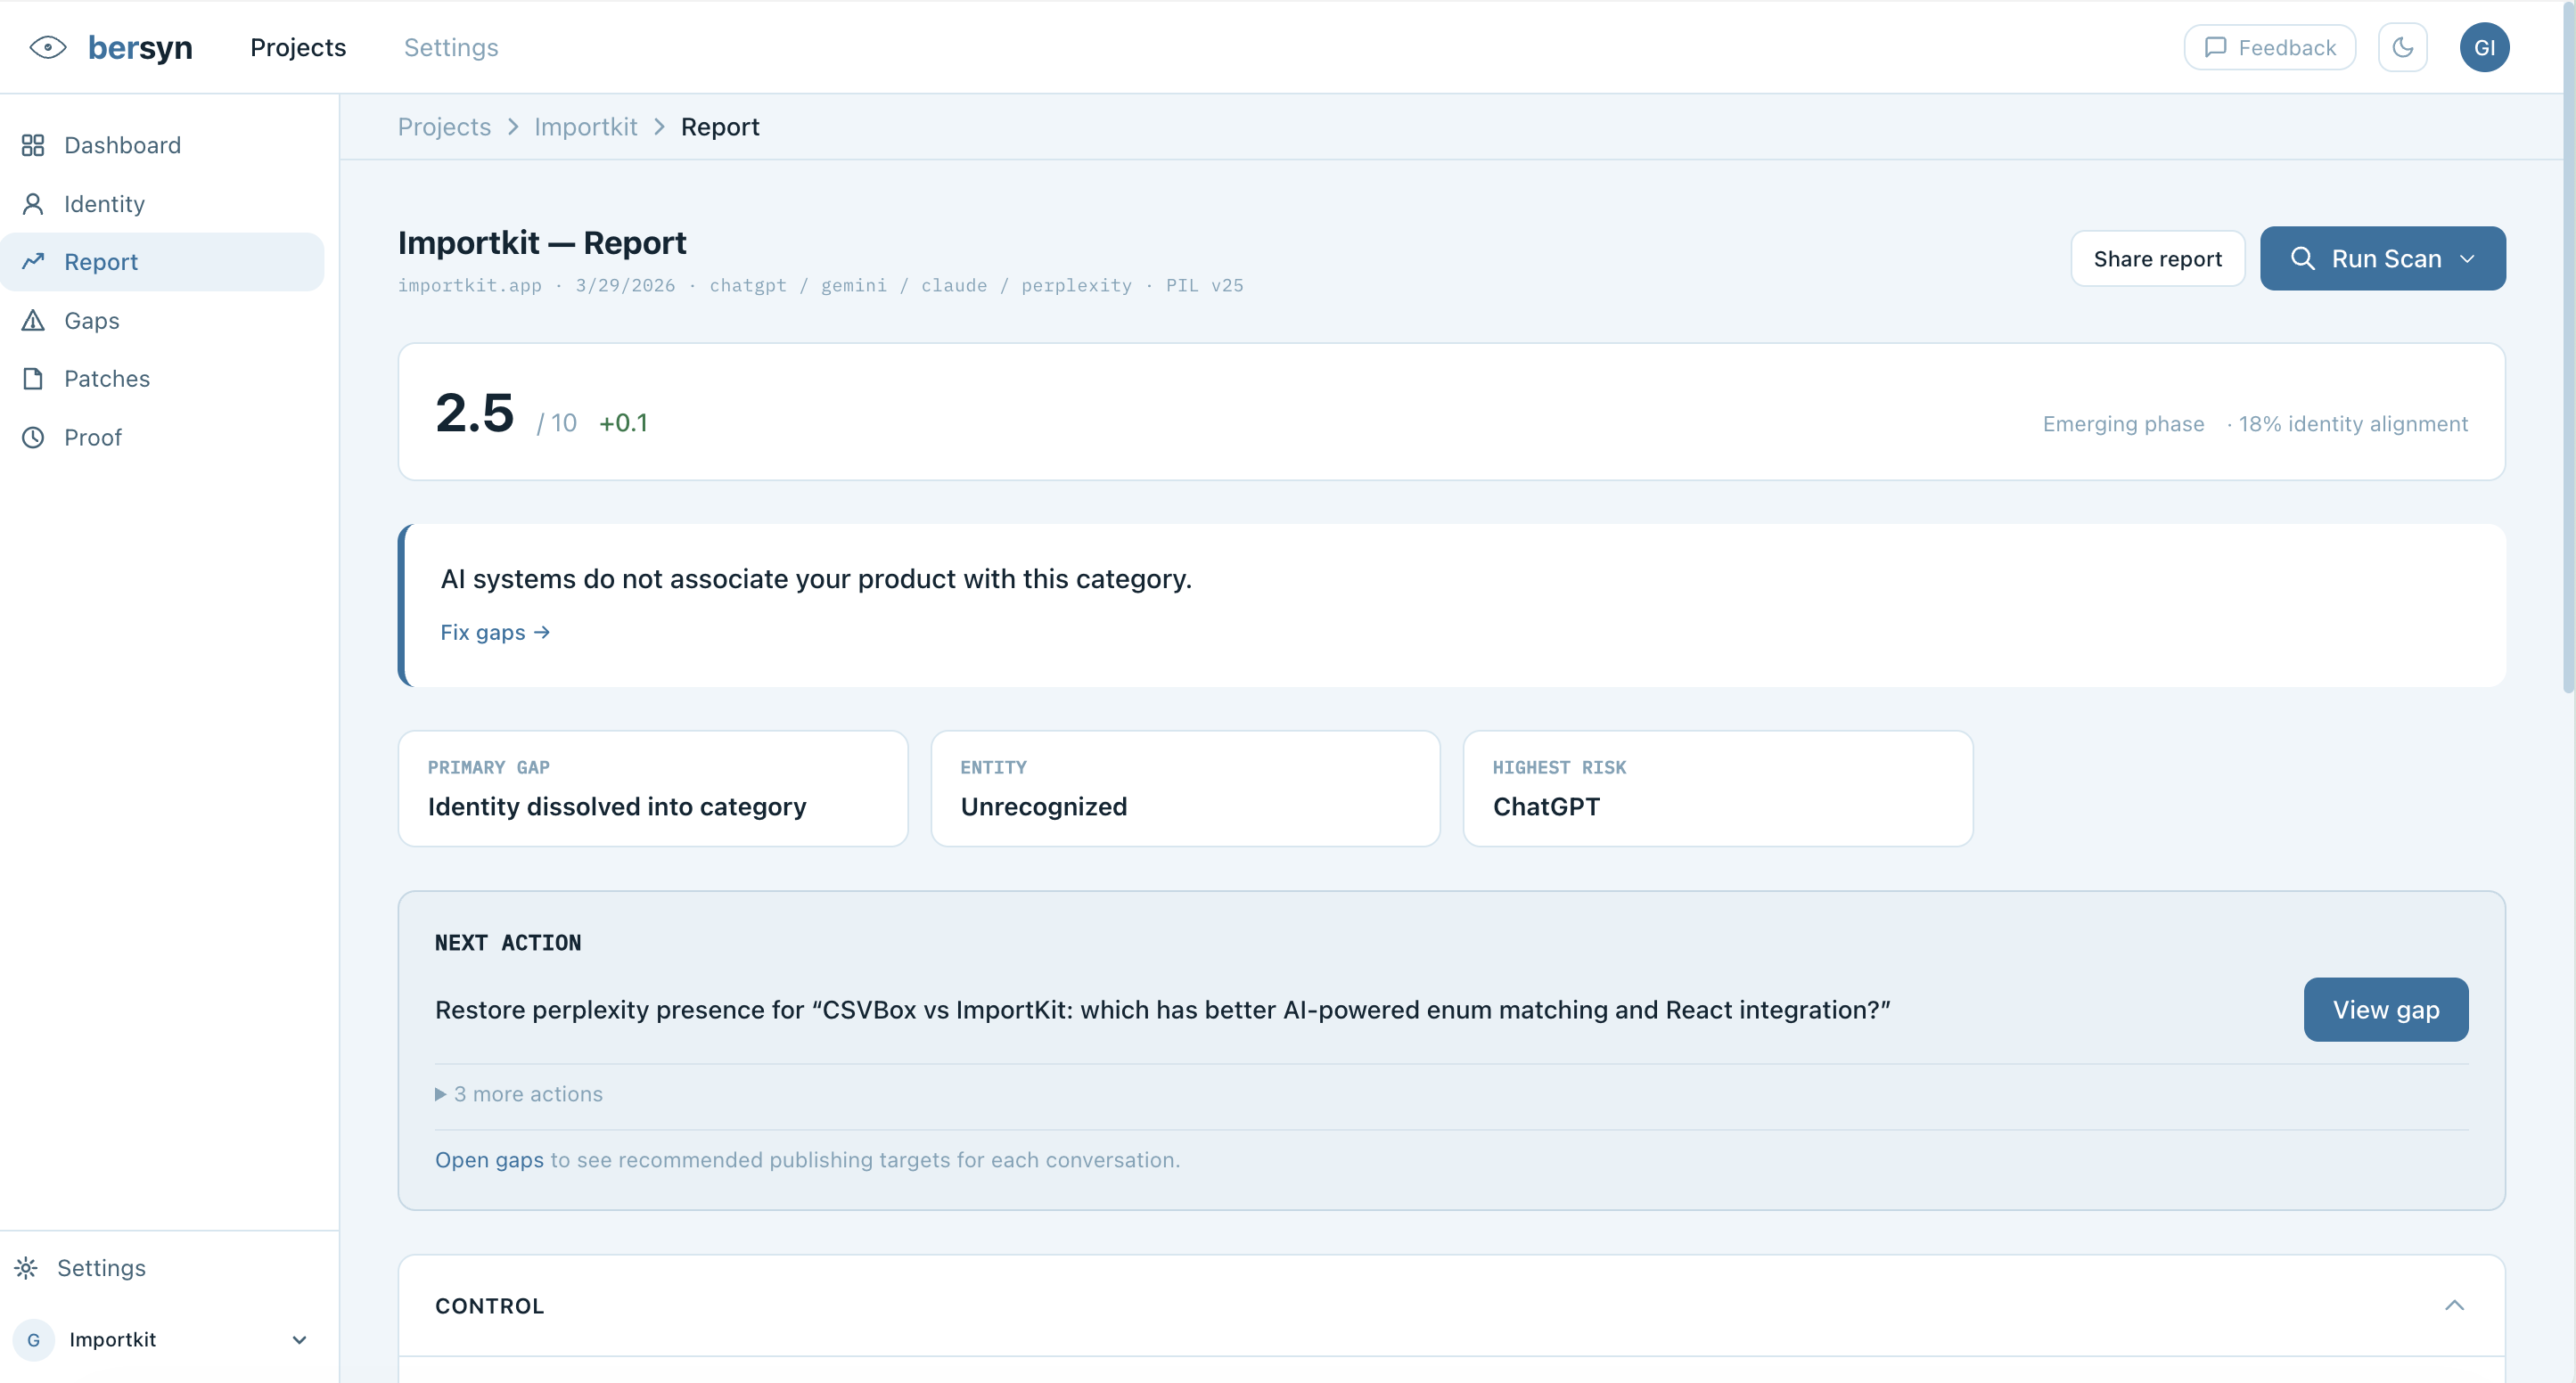The image size is (2576, 1383).
Task: Click the Identity person icon
Action: [x=33, y=204]
